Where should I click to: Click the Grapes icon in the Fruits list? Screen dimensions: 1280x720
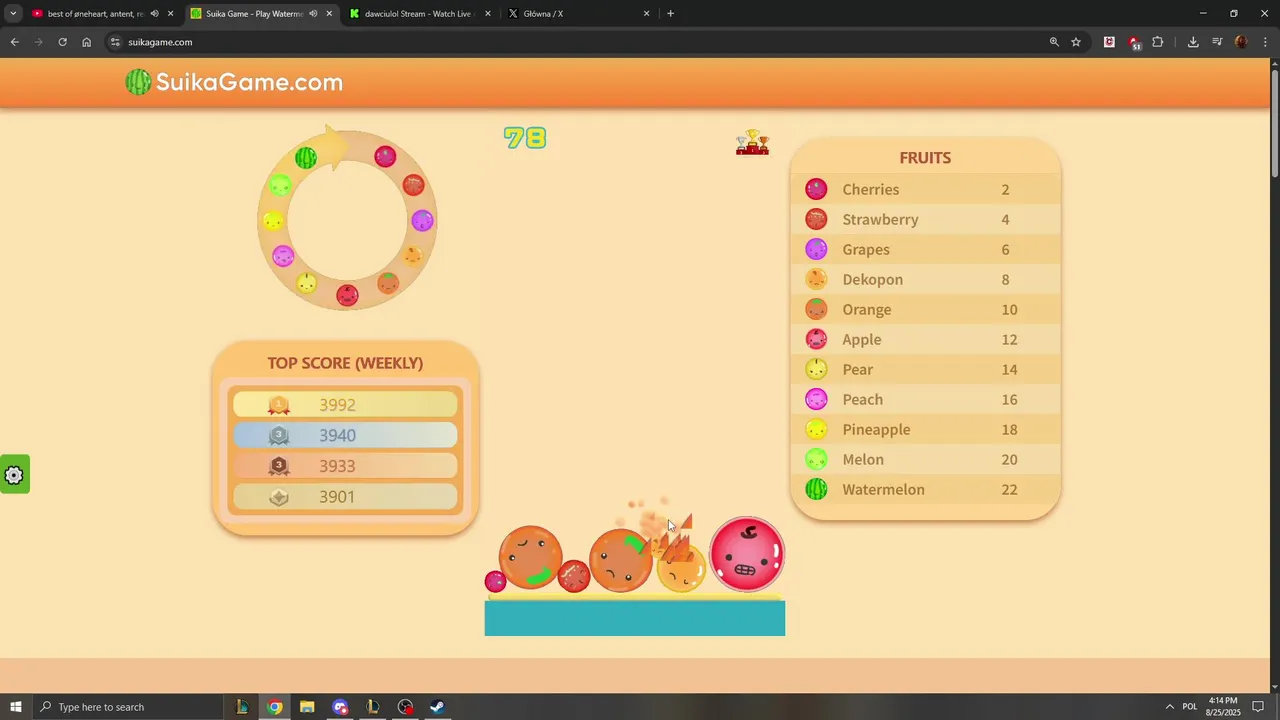point(816,249)
